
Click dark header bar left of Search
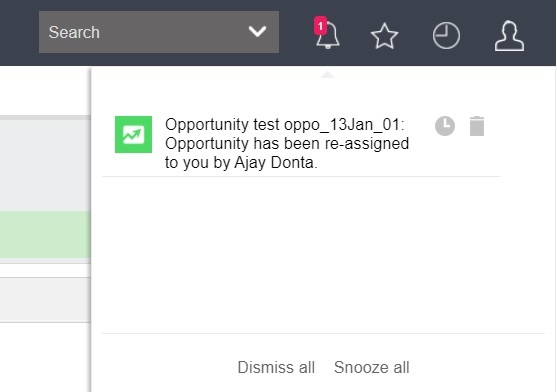[19, 33]
